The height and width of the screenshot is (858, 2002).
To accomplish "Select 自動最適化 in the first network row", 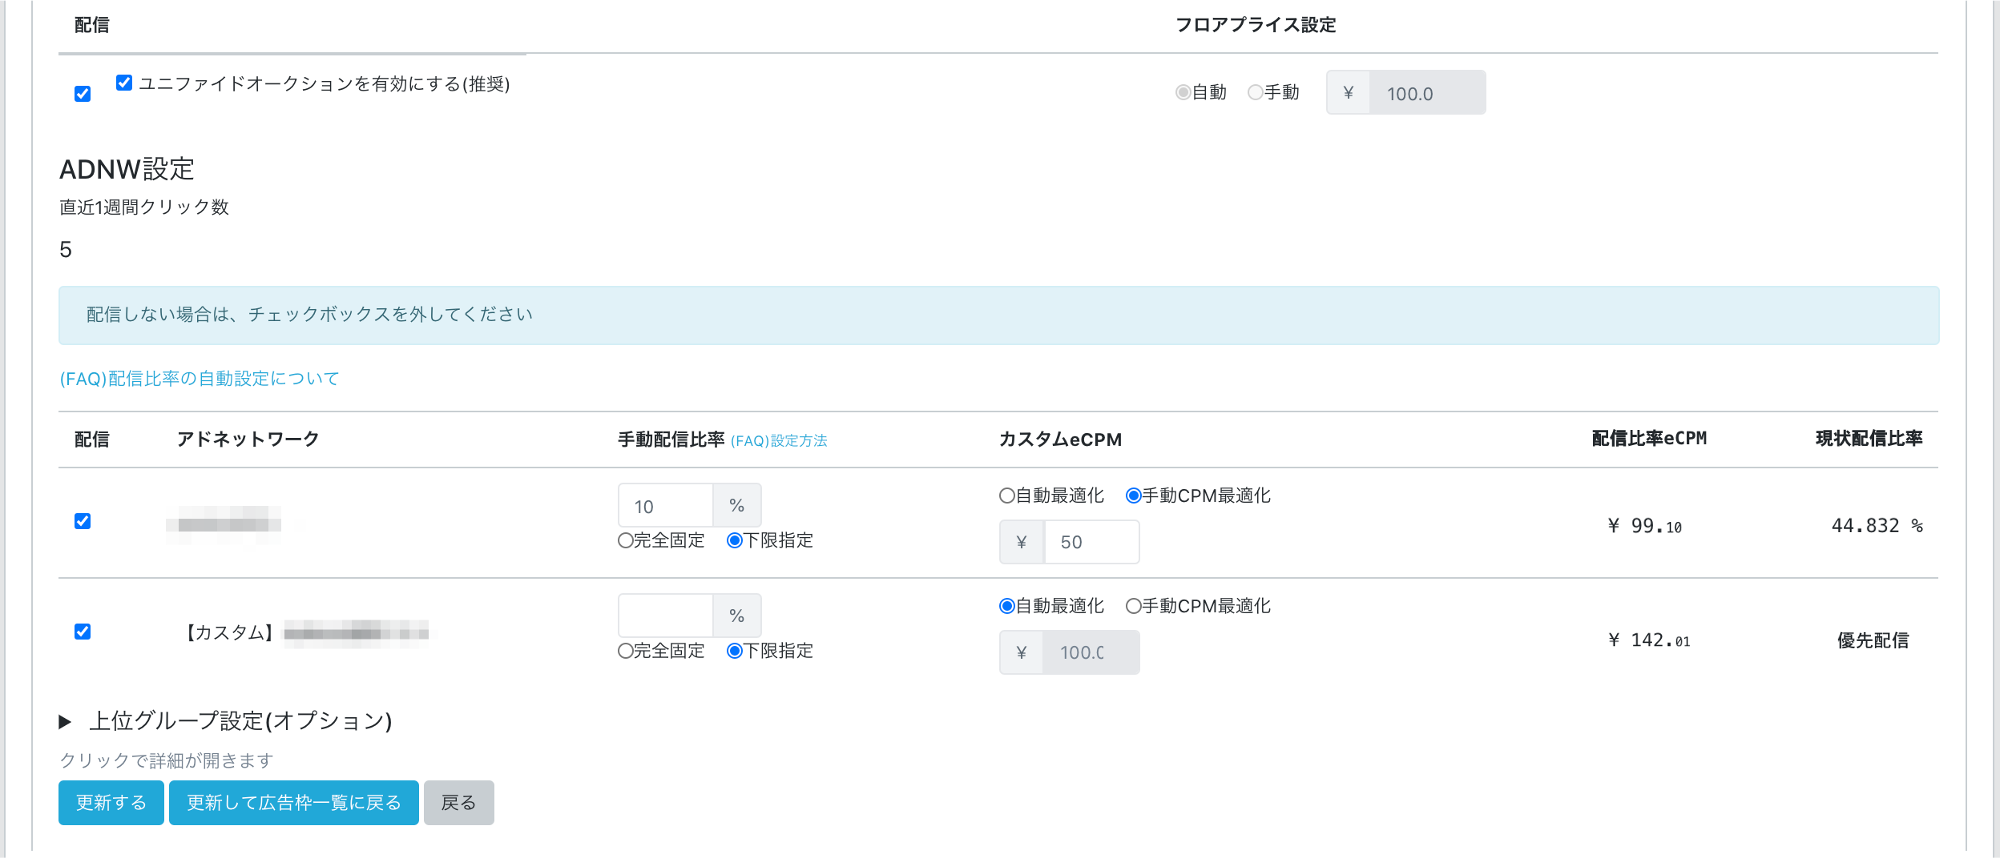I will click(1007, 496).
